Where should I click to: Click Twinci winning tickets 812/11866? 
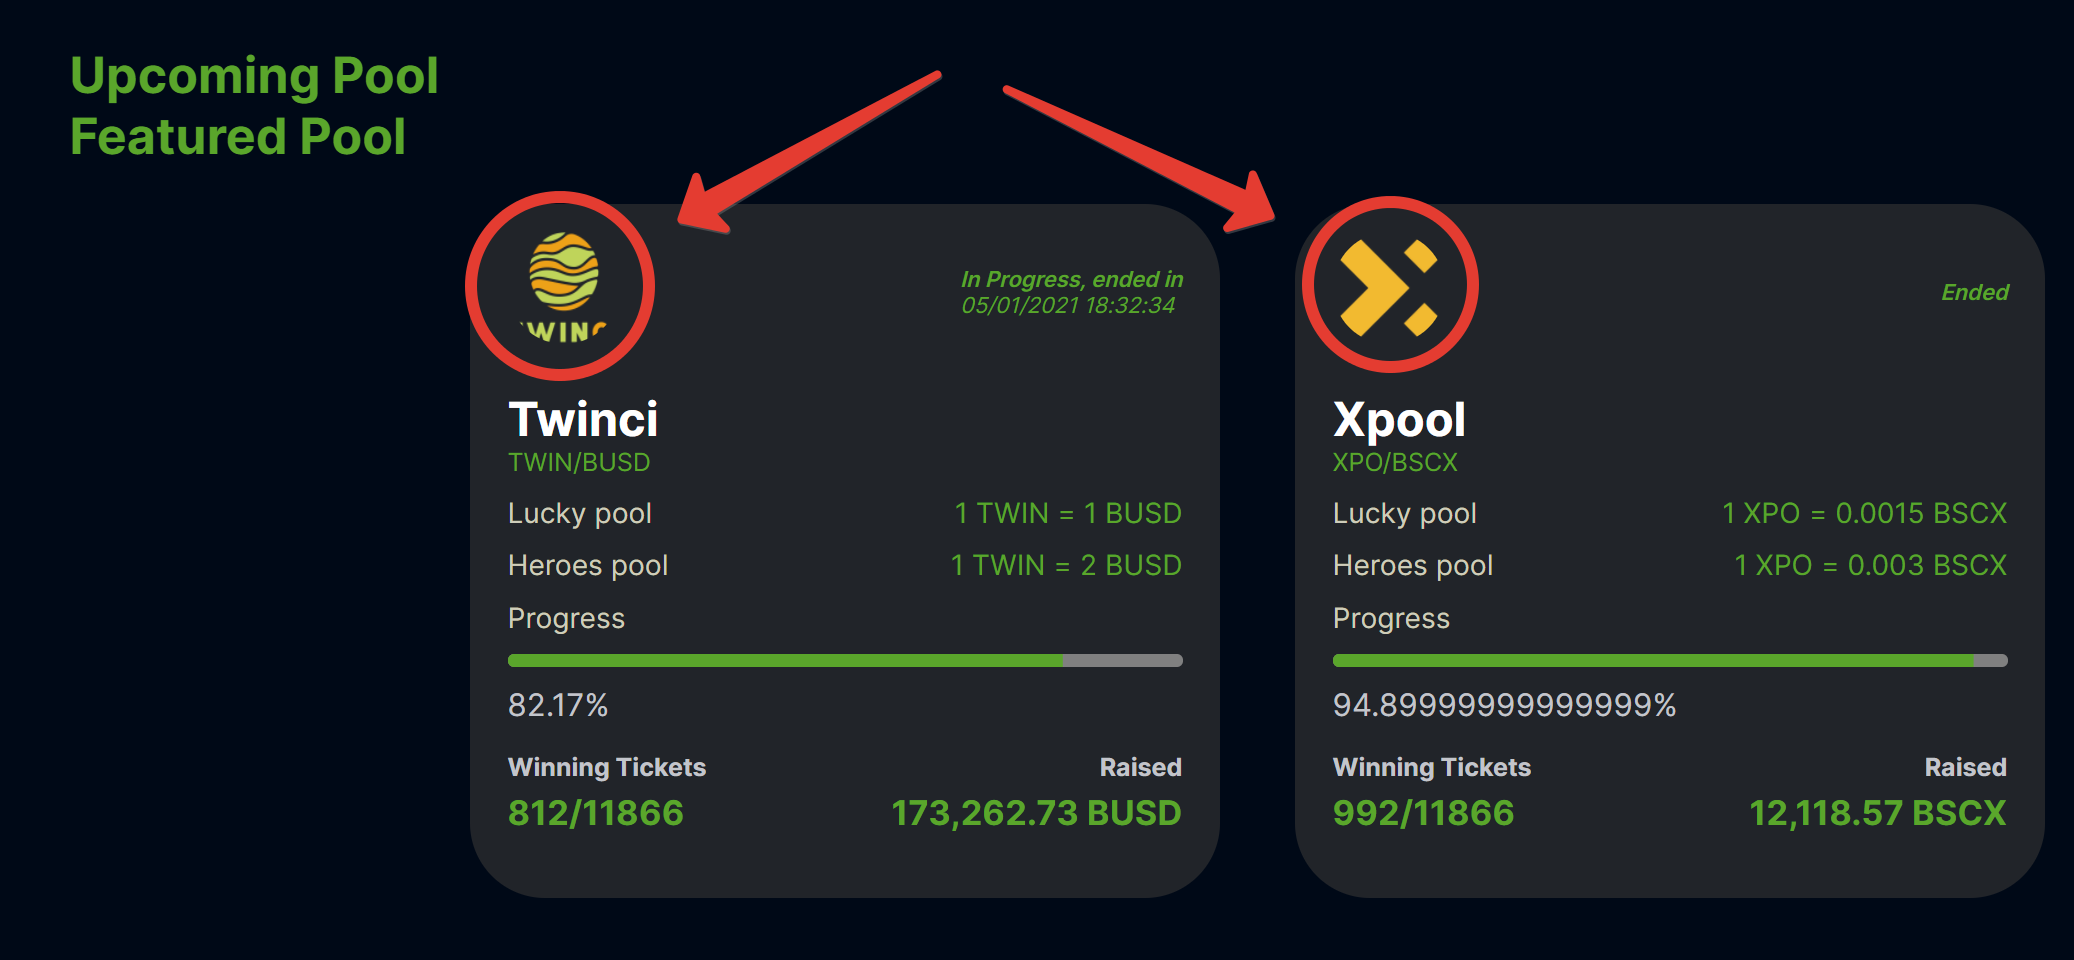596,813
